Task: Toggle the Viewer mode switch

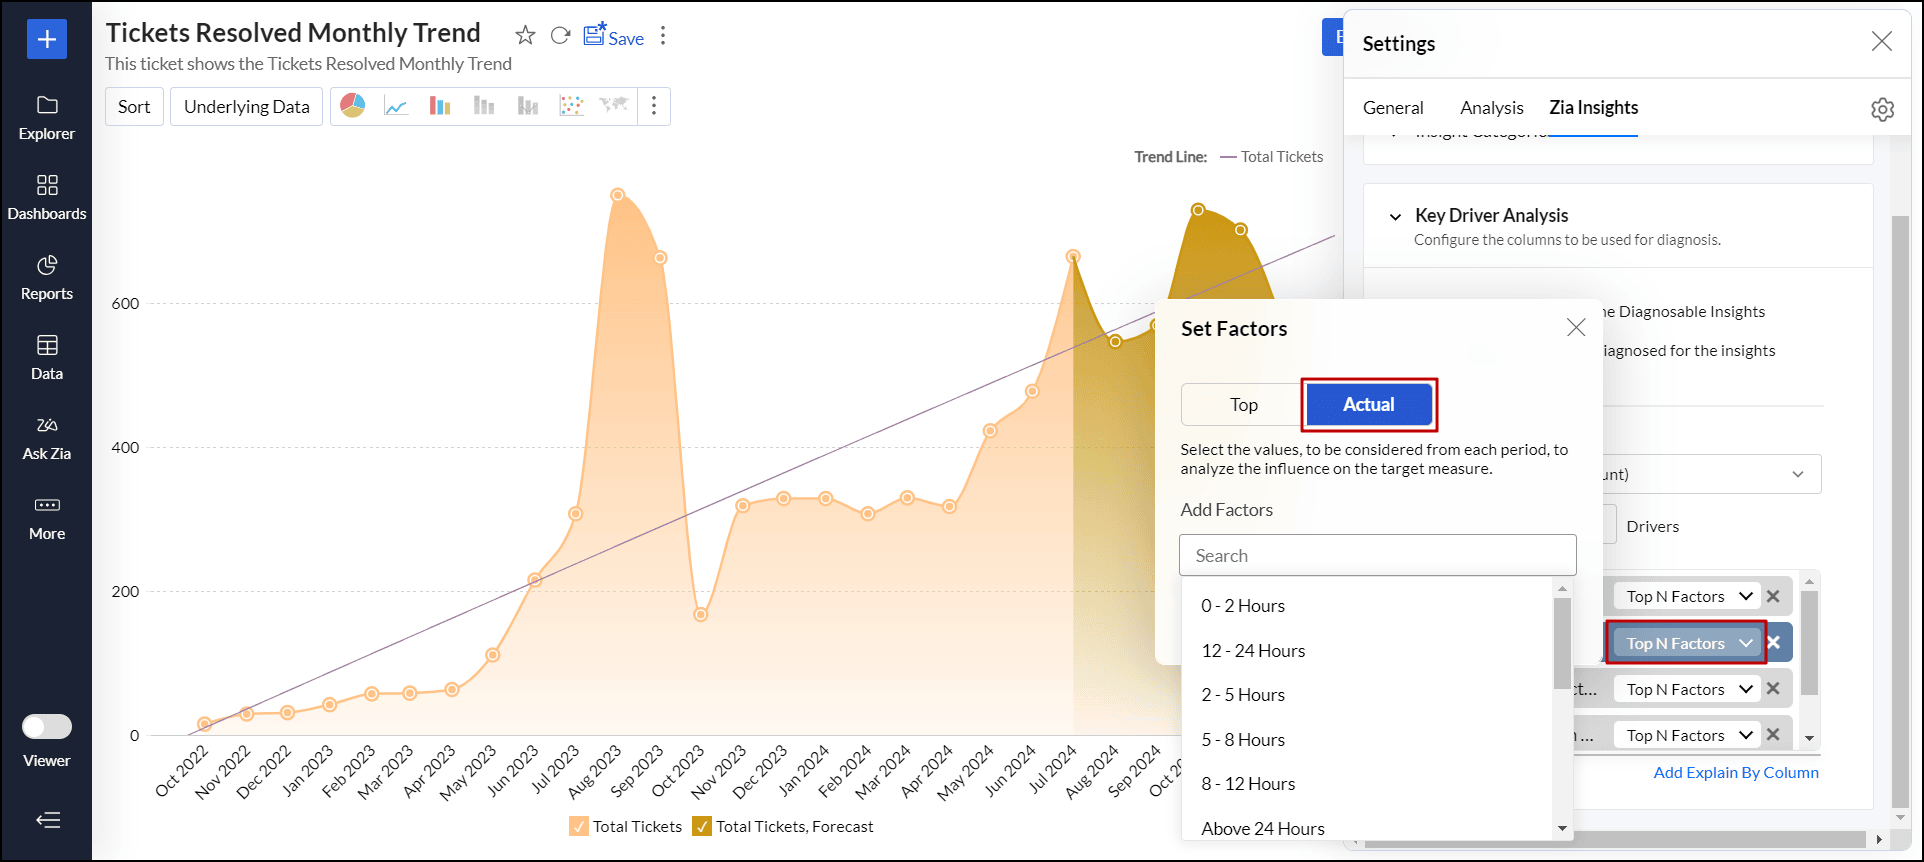Action: [47, 726]
